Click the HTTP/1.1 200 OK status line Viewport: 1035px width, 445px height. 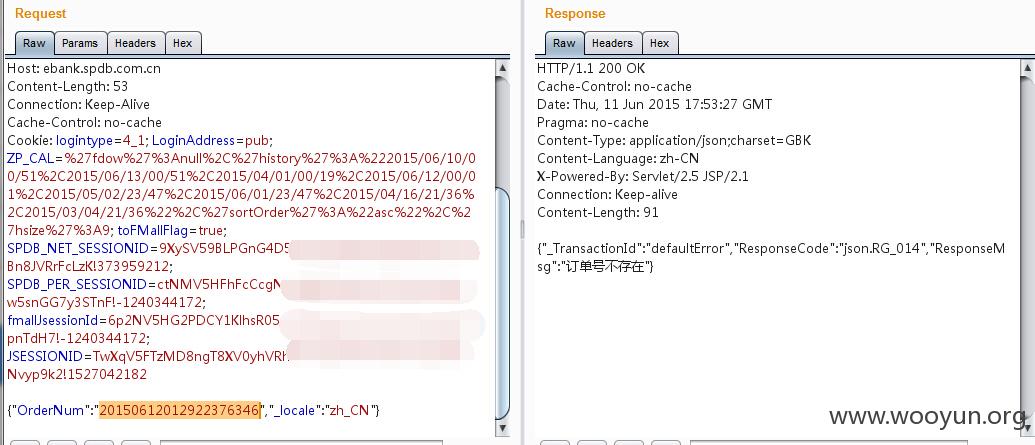pyautogui.click(x=591, y=68)
